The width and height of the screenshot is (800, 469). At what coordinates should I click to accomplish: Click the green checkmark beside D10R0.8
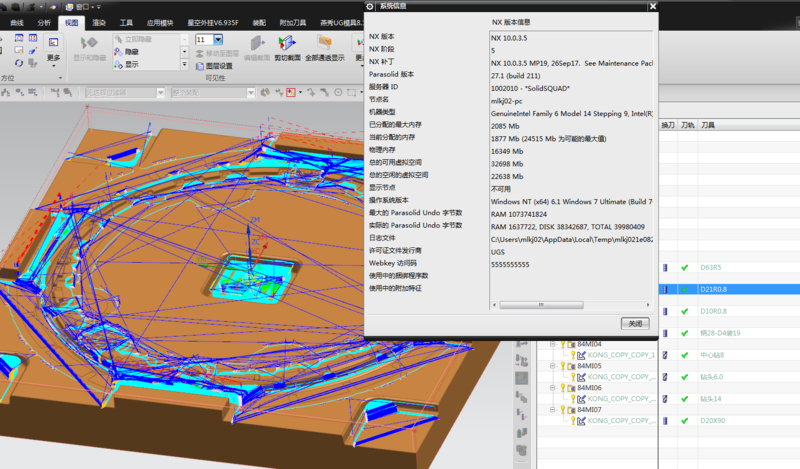(x=685, y=311)
